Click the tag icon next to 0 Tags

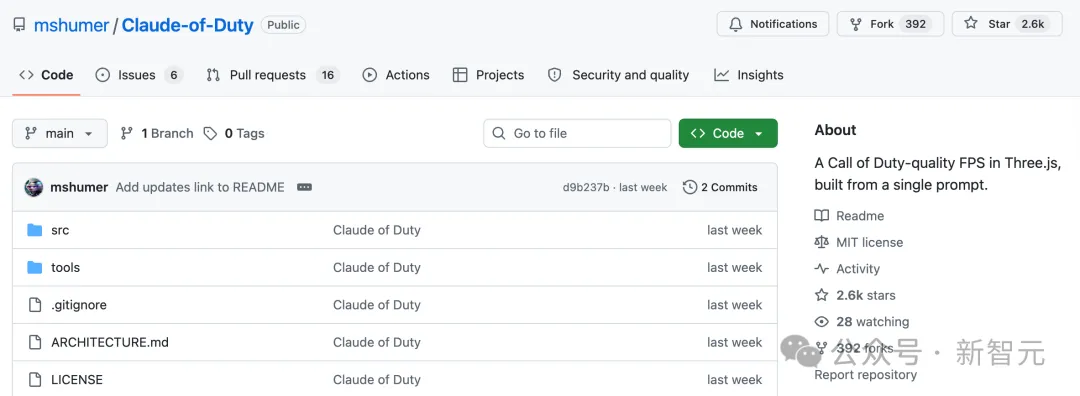tap(210, 134)
